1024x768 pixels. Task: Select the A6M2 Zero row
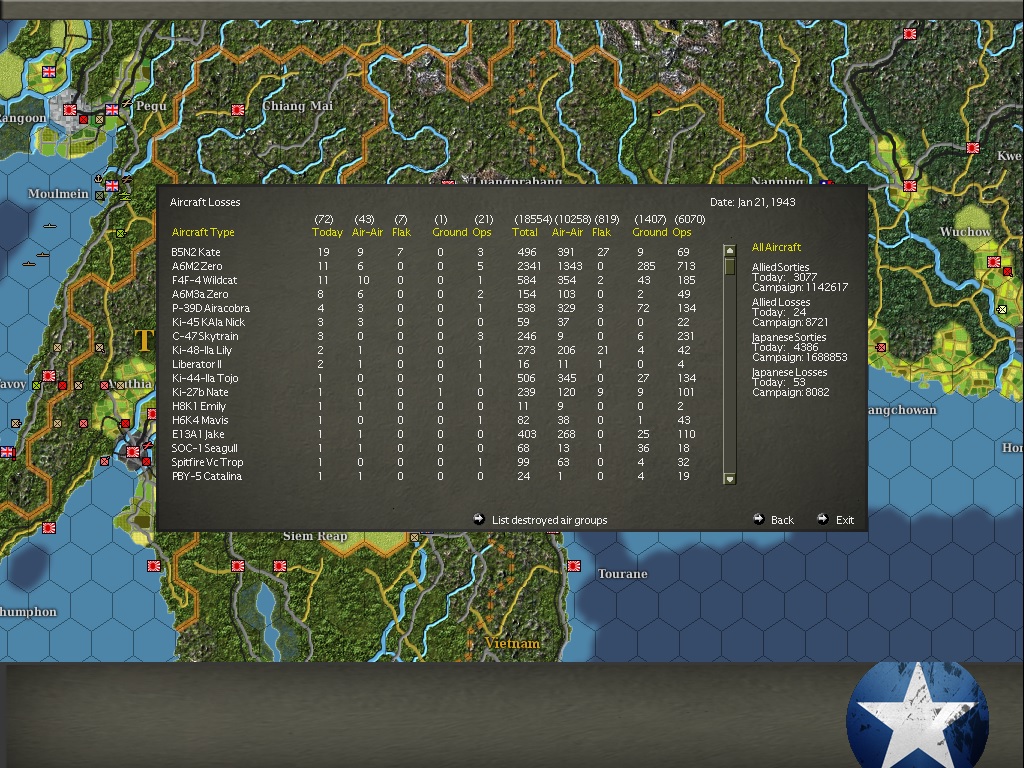click(x=434, y=266)
